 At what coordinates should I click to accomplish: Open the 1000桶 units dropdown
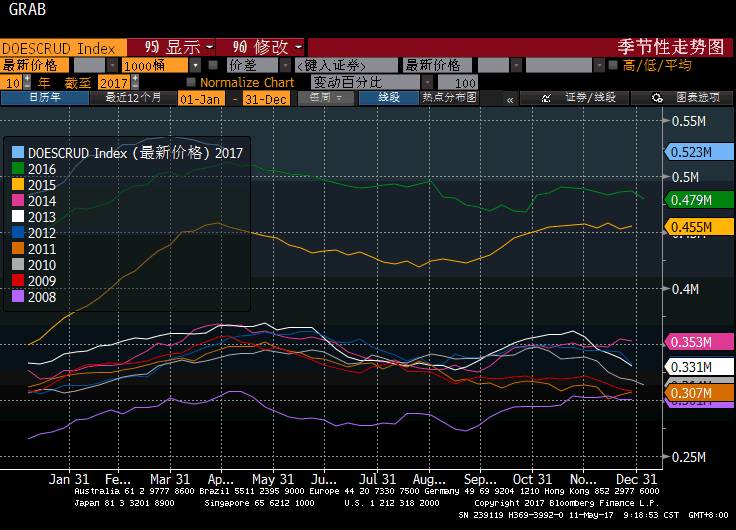[197, 65]
